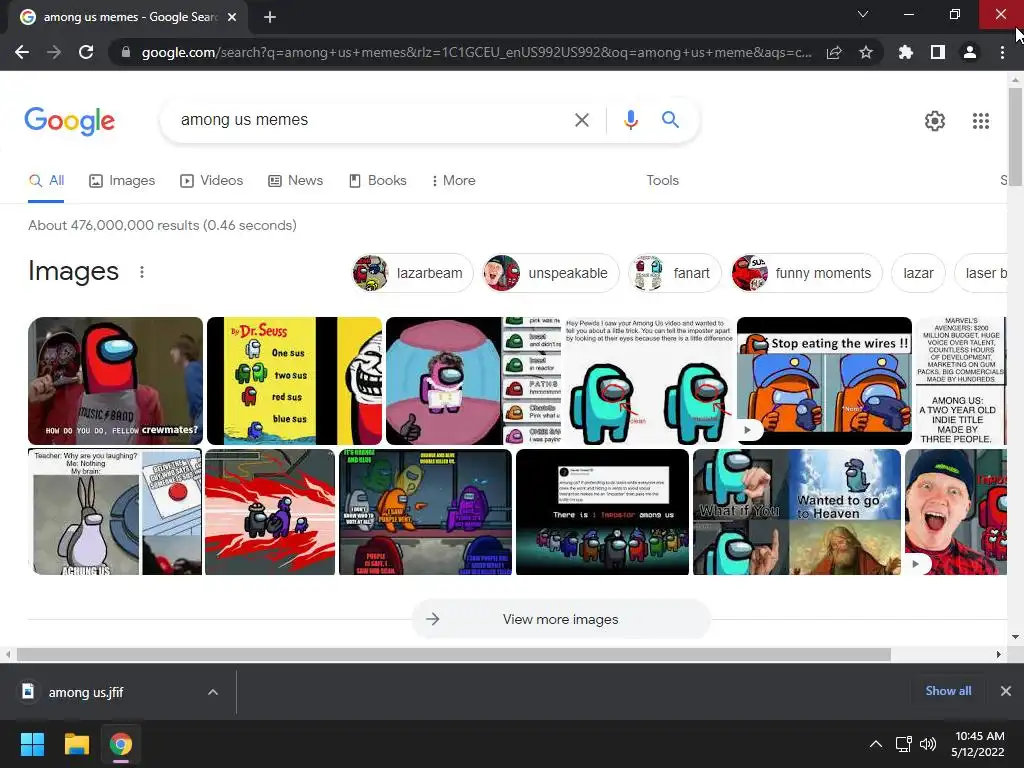Open the two cyan crewmates eyes meme
The width and height of the screenshot is (1024, 768).
(x=648, y=381)
